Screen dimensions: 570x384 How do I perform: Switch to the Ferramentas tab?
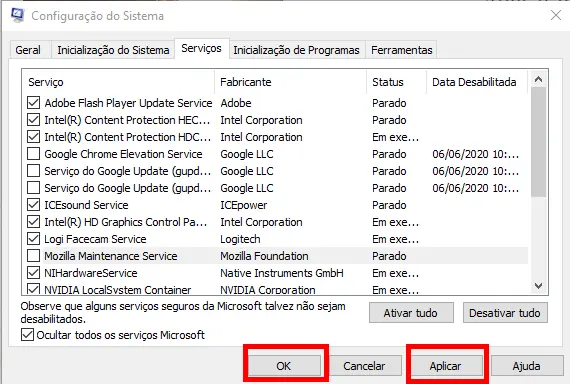click(x=402, y=50)
